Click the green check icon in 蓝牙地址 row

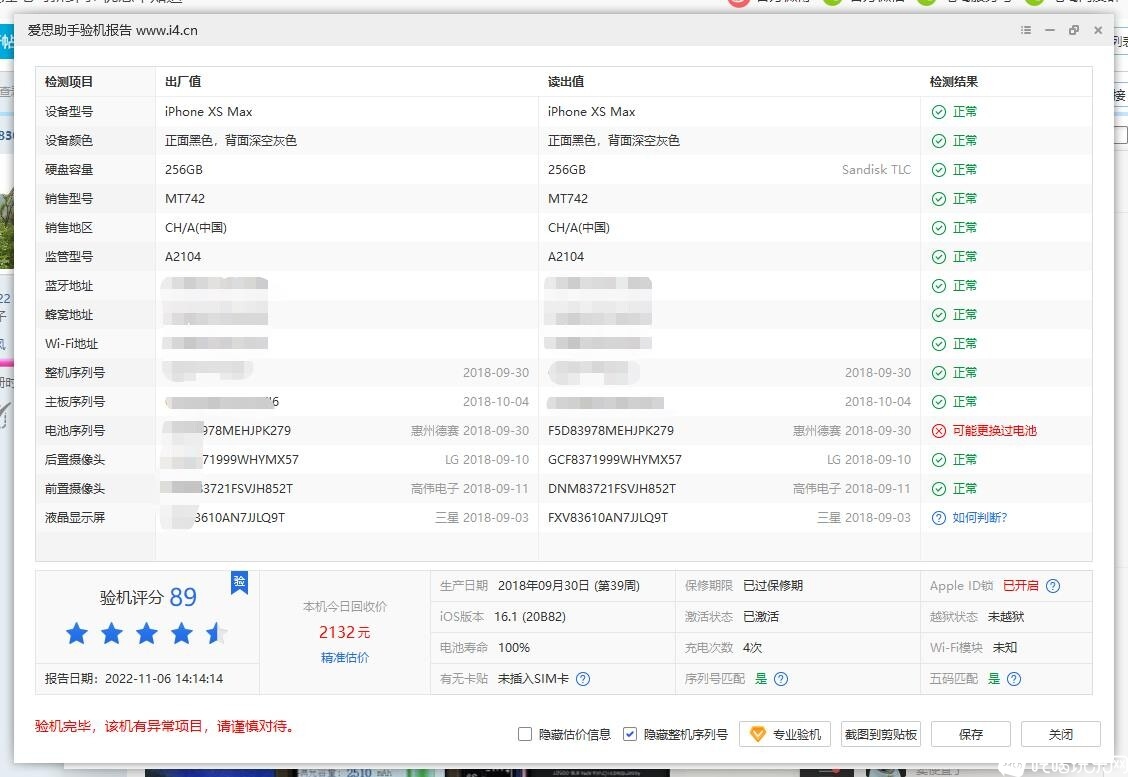click(939, 286)
